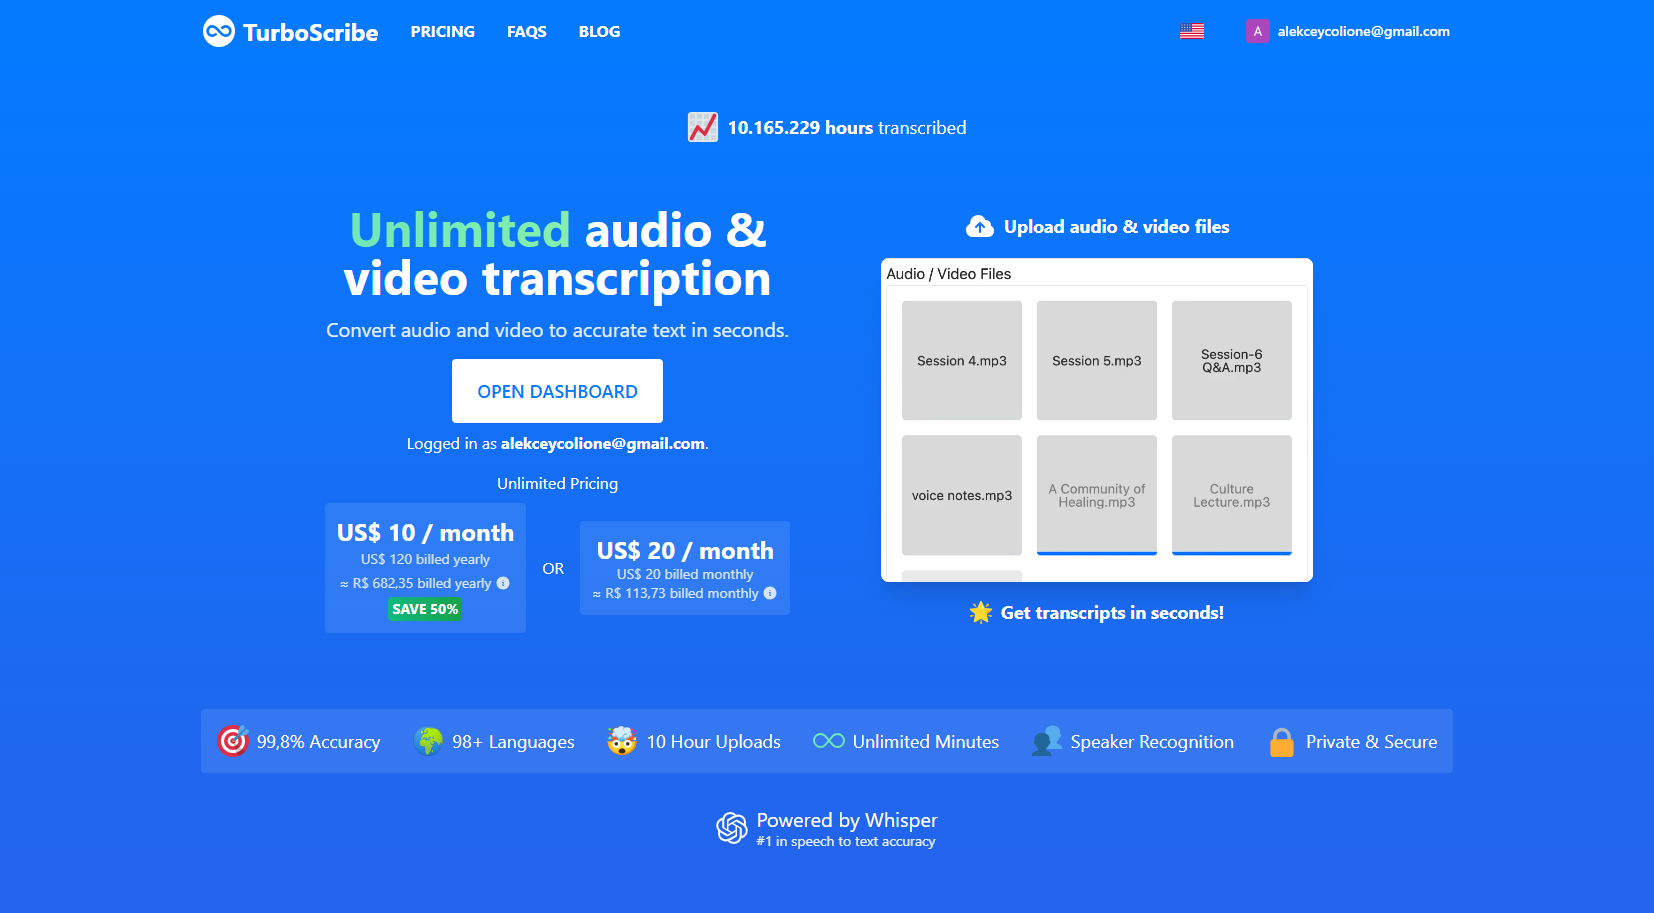
Task: Click the 10.165.229 hours transcribed text
Action: 847,128
